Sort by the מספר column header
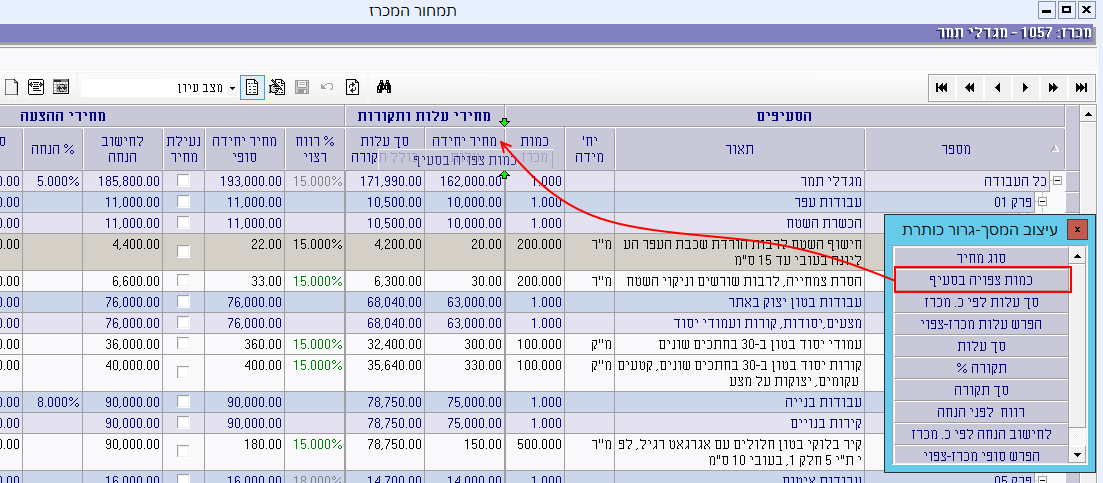Screen dimensions: 1103x483 tap(964, 148)
